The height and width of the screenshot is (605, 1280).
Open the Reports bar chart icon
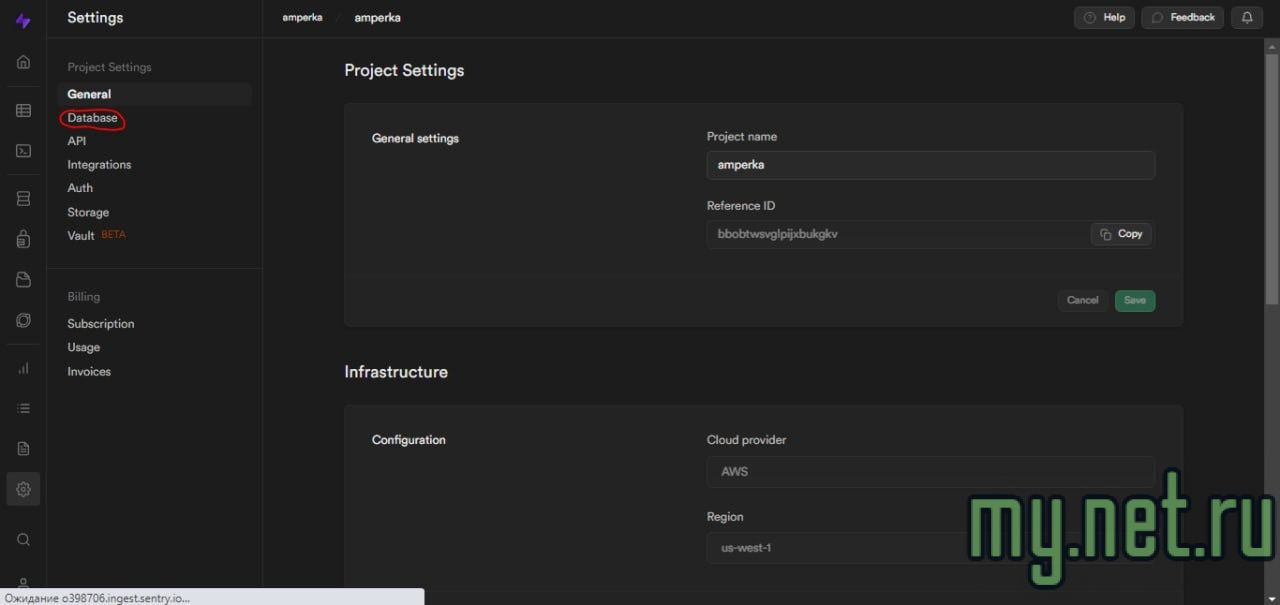pos(23,368)
